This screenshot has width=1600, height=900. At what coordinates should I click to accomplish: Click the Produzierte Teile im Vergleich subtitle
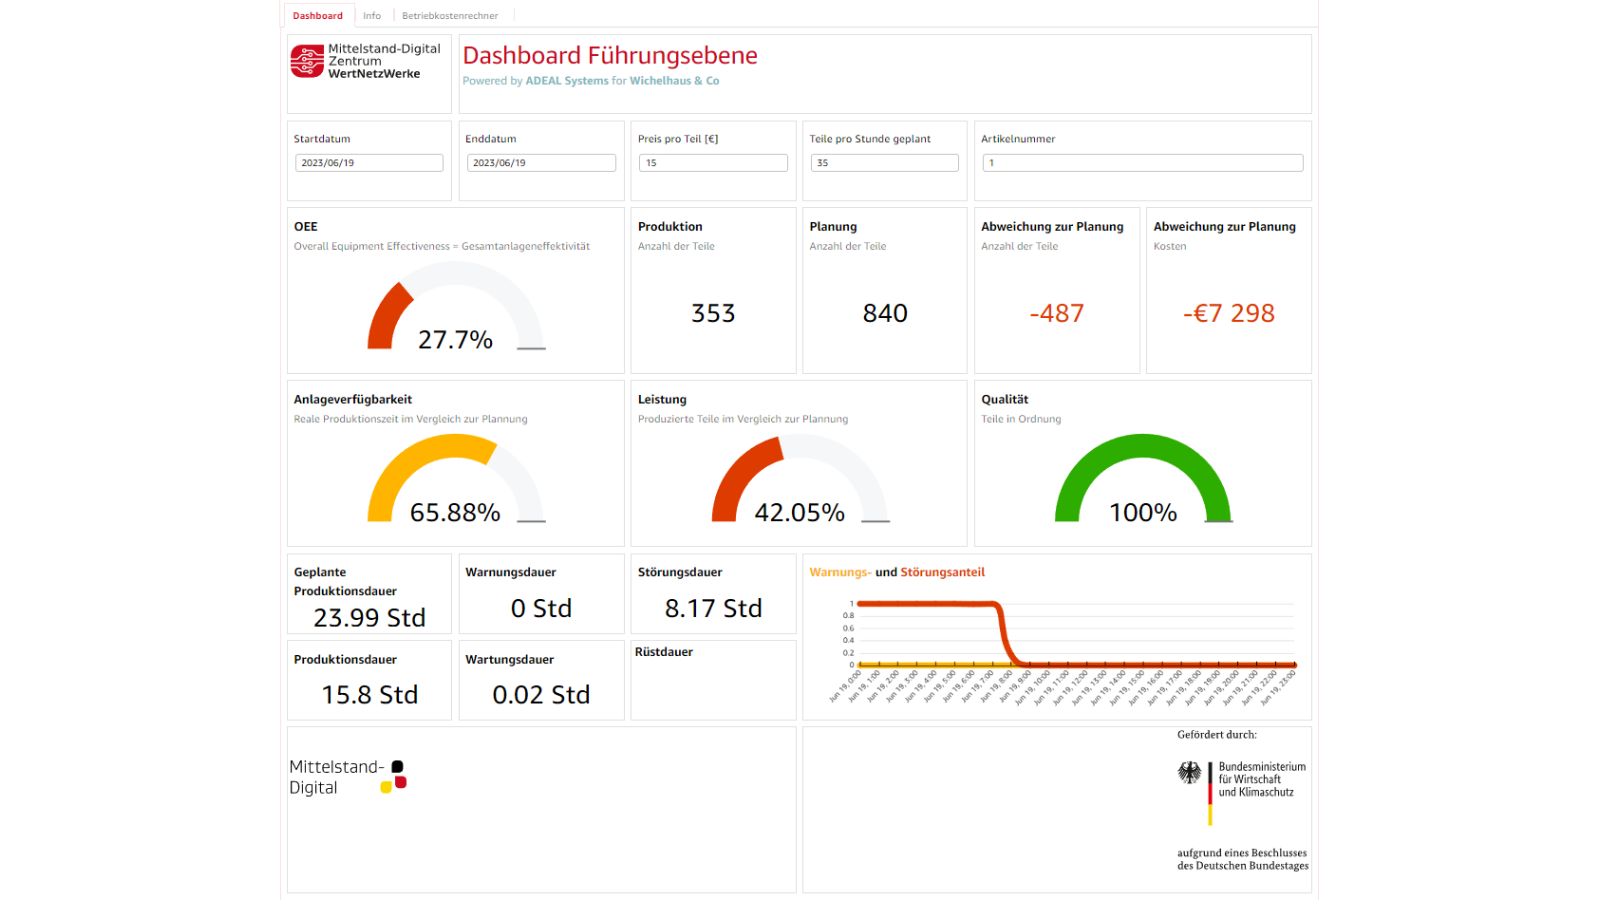(x=743, y=419)
